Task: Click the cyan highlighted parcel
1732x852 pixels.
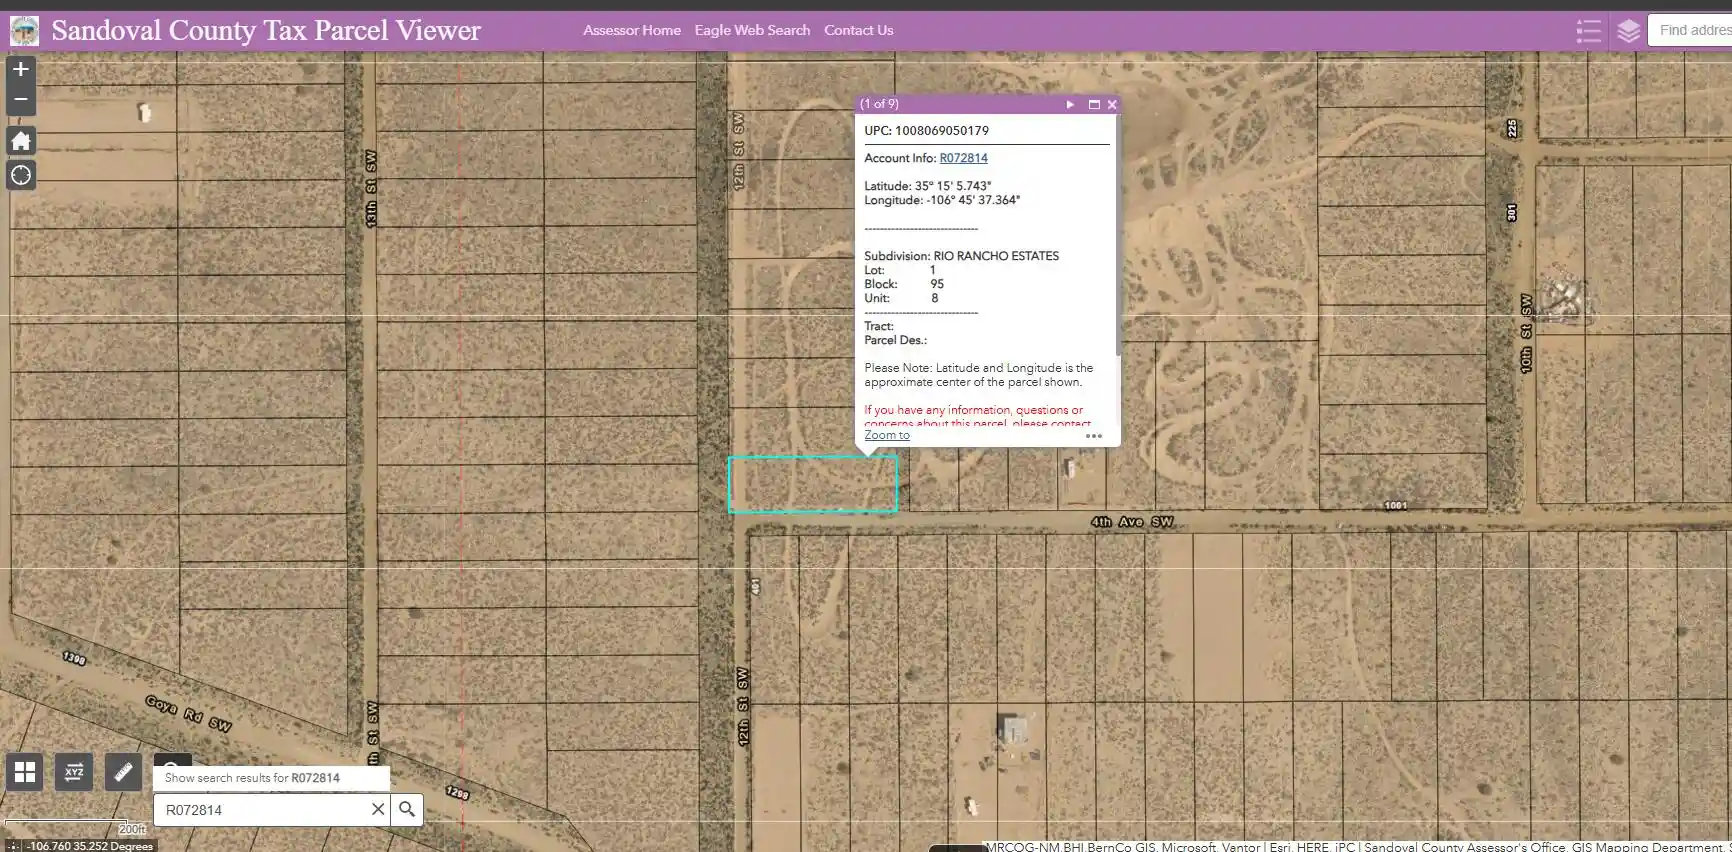Action: [x=812, y=484]
